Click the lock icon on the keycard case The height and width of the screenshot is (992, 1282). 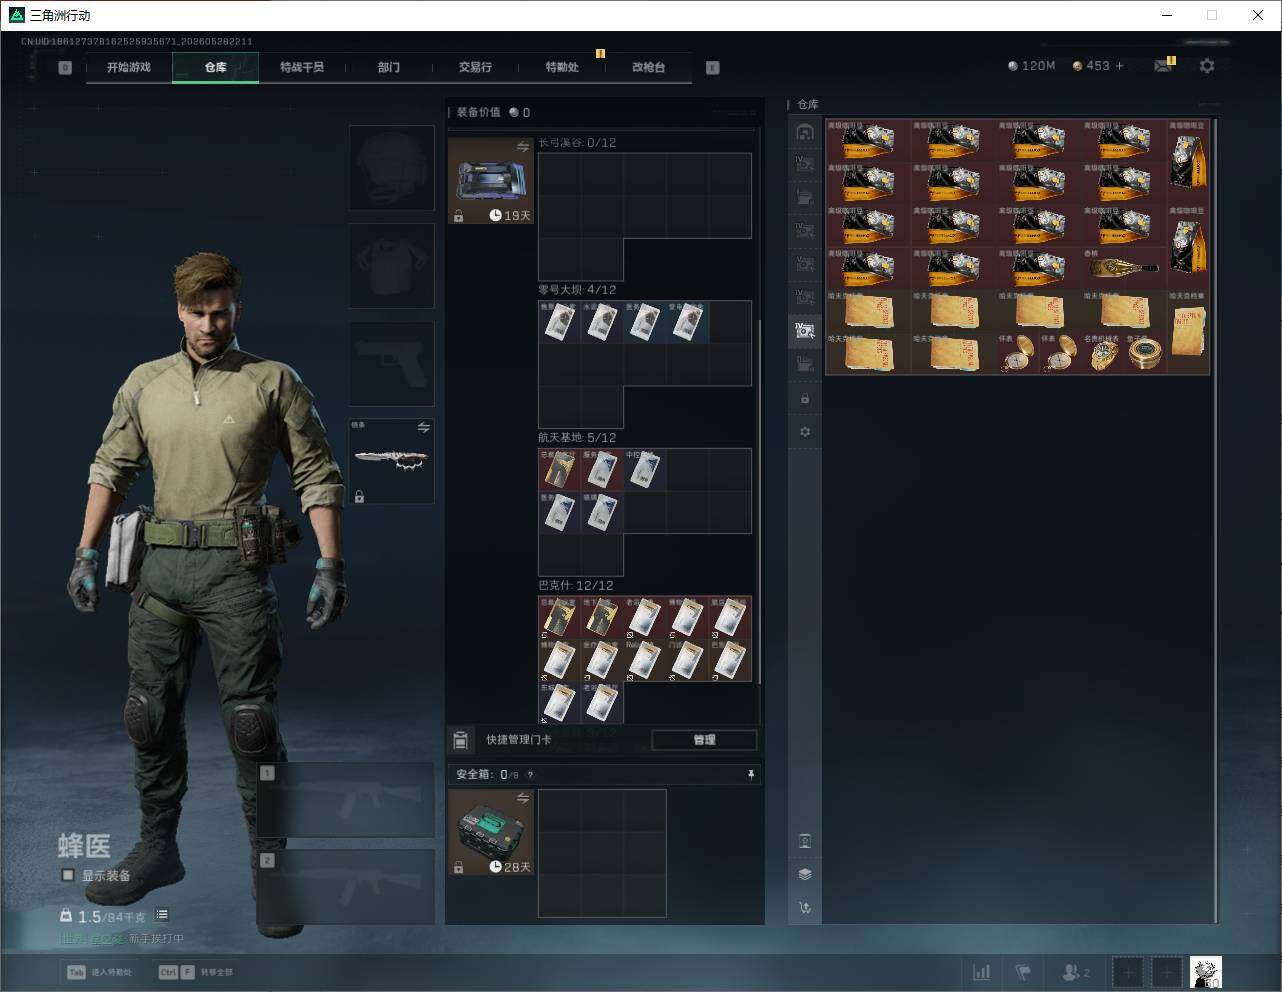point(458,216)
